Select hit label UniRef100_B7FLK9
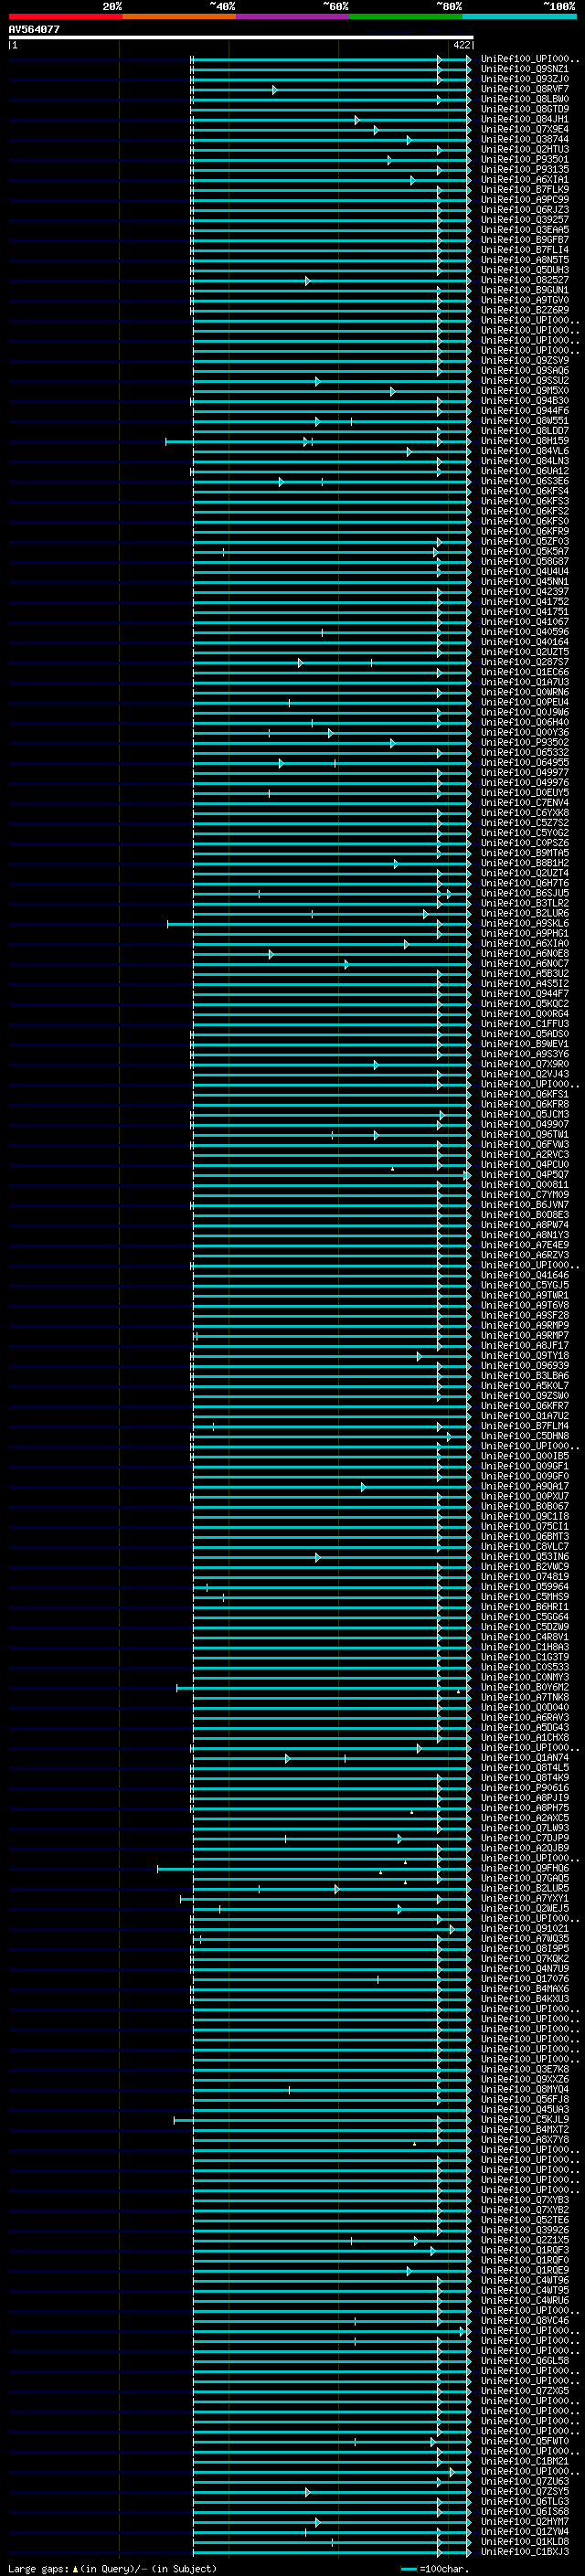Image resolution: width=585 pixels, height=2576 pixels. 525,189
